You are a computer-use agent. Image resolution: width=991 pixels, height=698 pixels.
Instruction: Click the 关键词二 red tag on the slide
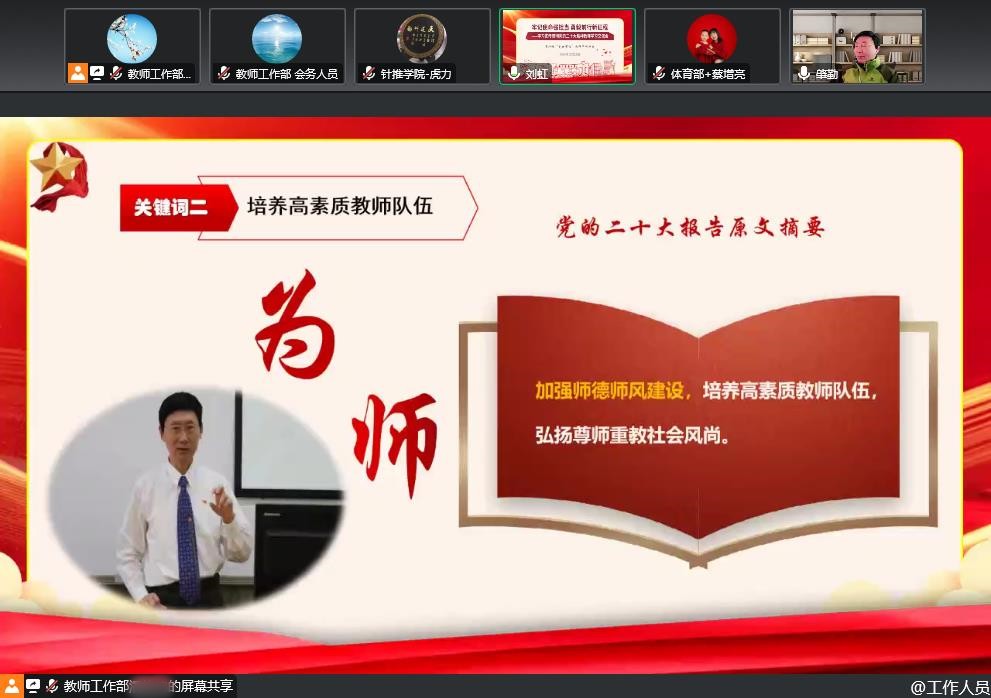171,208
